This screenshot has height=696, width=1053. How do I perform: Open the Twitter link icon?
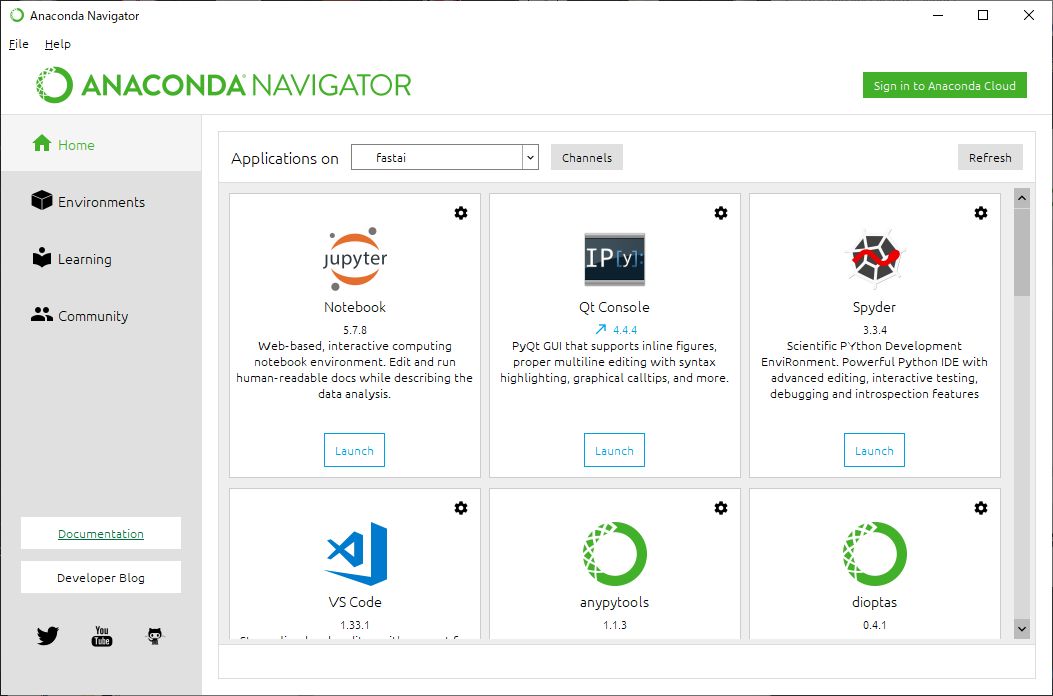tap(48, 636)
